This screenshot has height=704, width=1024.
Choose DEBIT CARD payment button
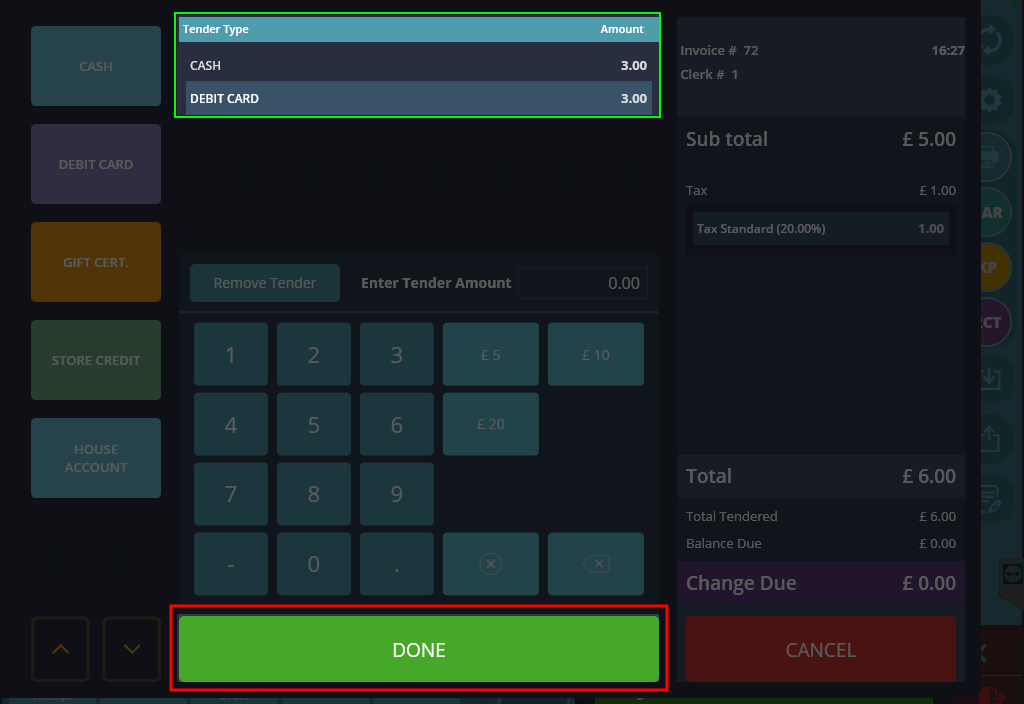point(96,164)
